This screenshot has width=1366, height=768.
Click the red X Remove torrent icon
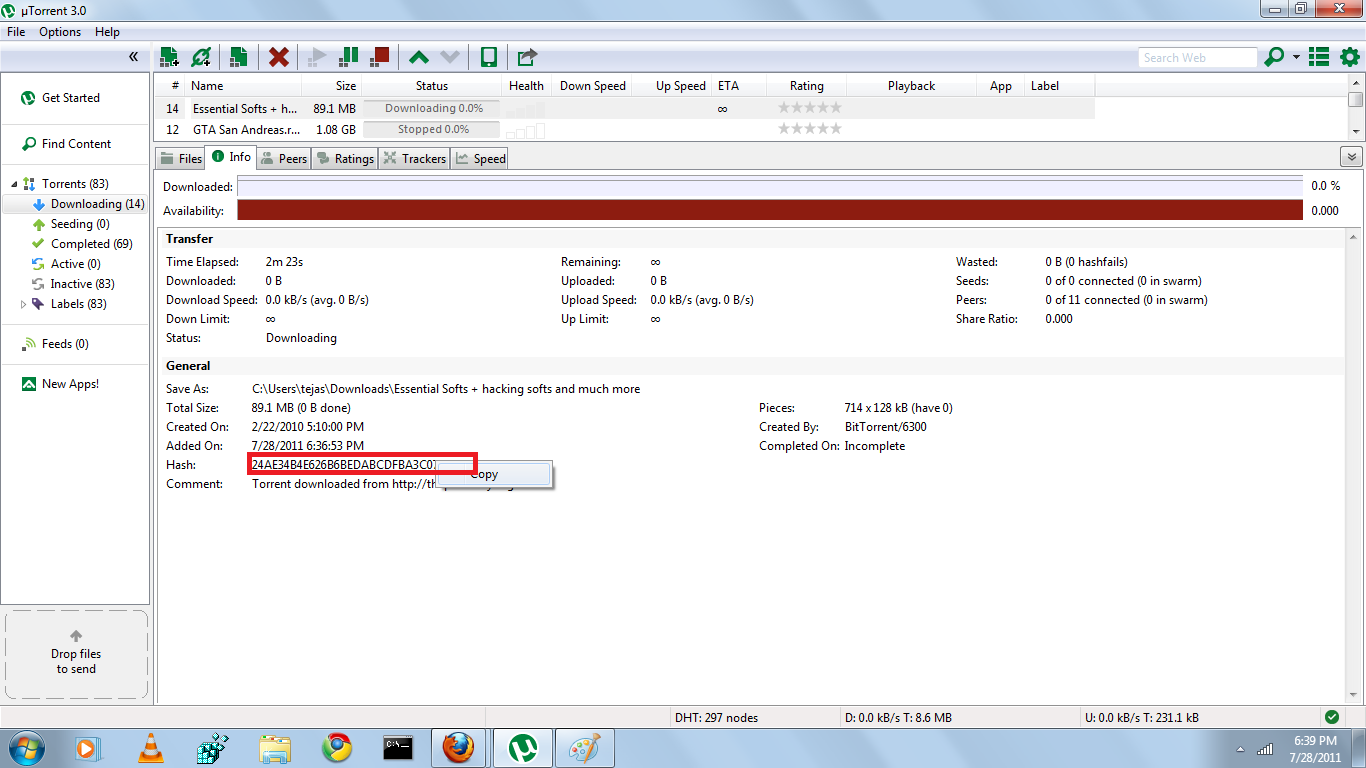[279, 57]
